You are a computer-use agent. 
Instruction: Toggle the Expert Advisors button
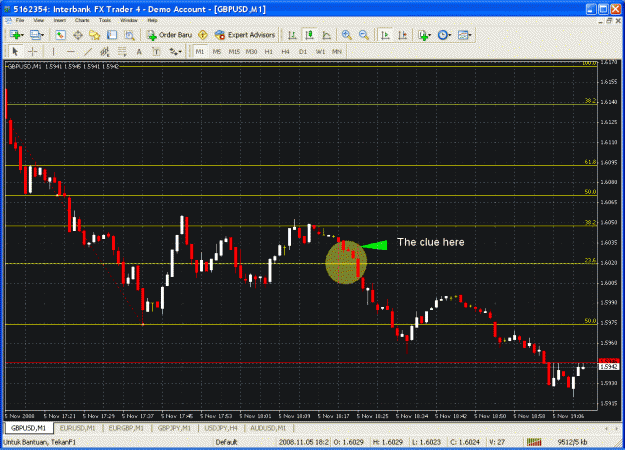245,35
